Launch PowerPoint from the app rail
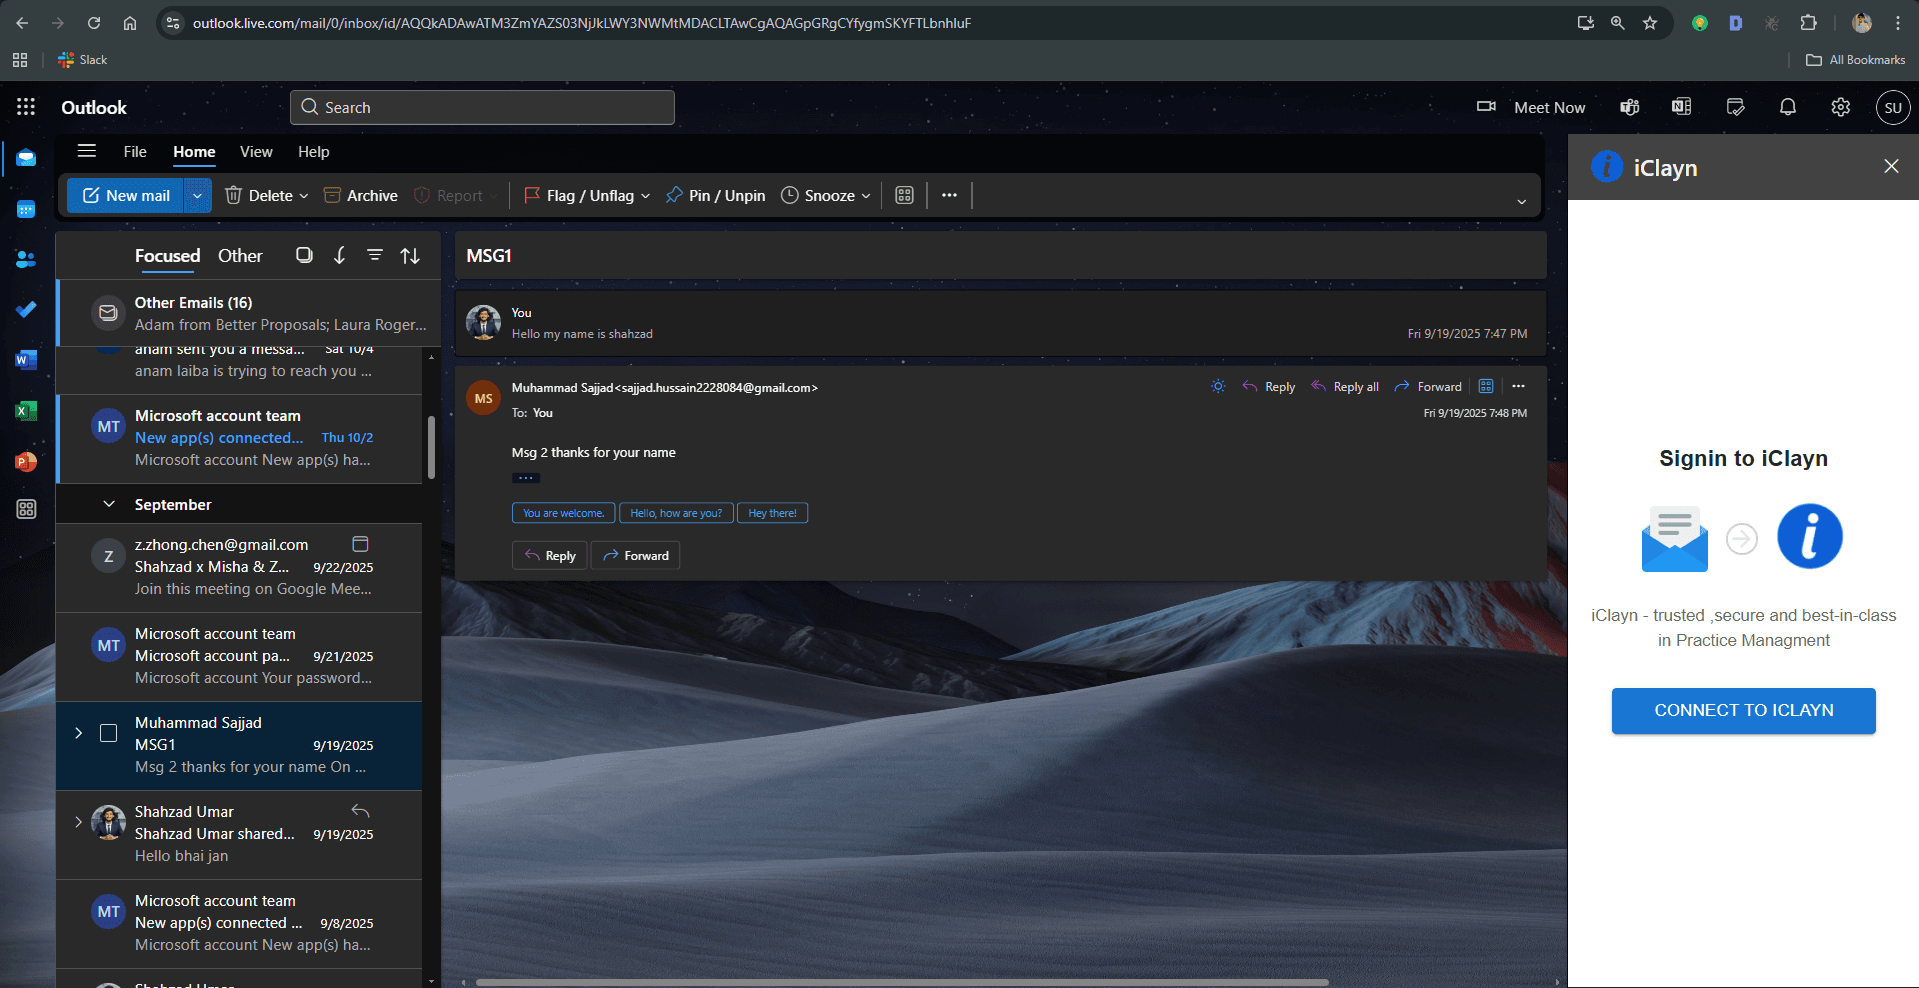This screenshot has height=988, width=1919. tap(26, 461)
